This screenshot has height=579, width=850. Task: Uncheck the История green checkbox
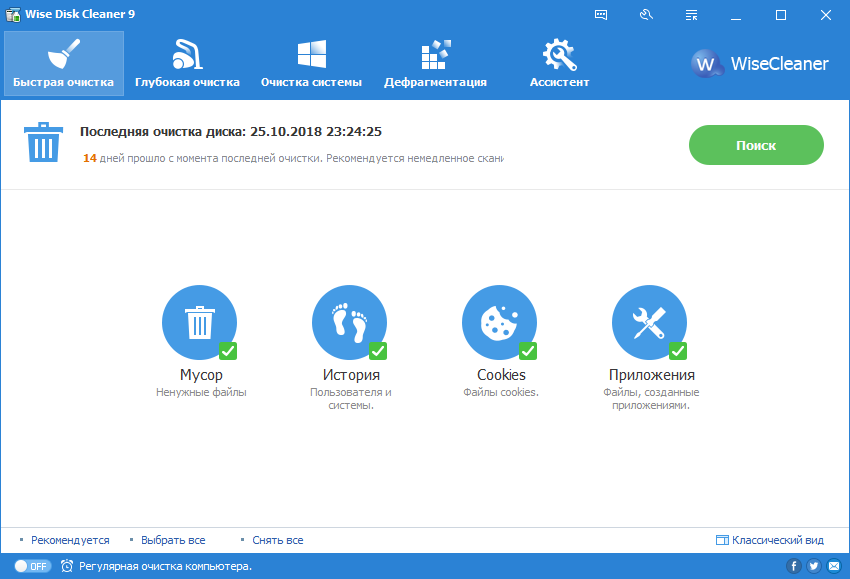pos(378,351)
